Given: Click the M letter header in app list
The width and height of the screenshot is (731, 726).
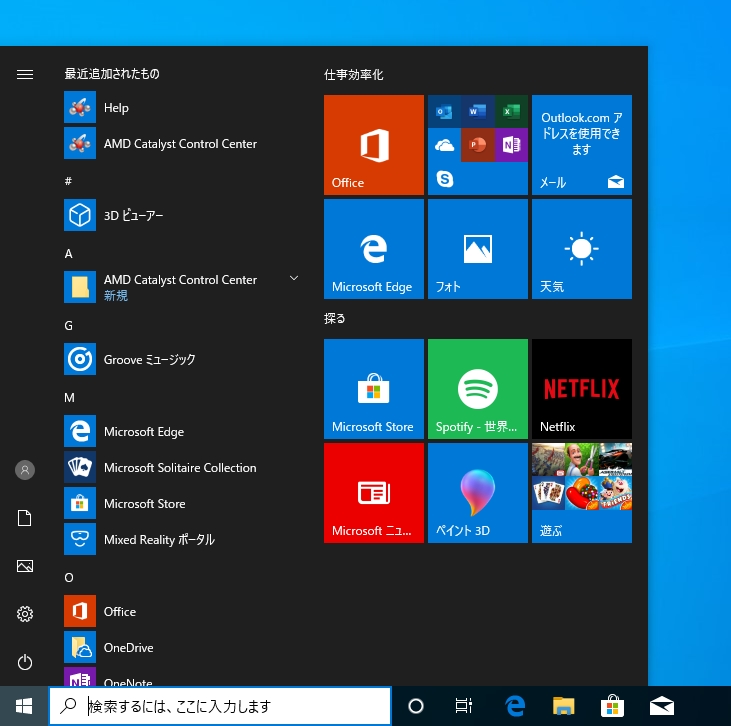Looking at the screenshot, I should [x=69, y=397].
